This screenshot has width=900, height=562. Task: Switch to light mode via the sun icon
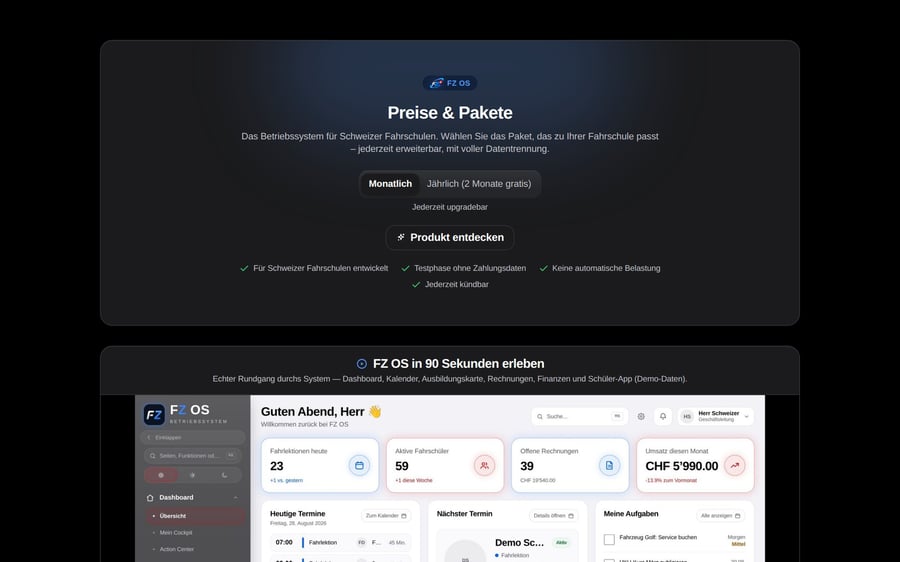pos(192,475)
